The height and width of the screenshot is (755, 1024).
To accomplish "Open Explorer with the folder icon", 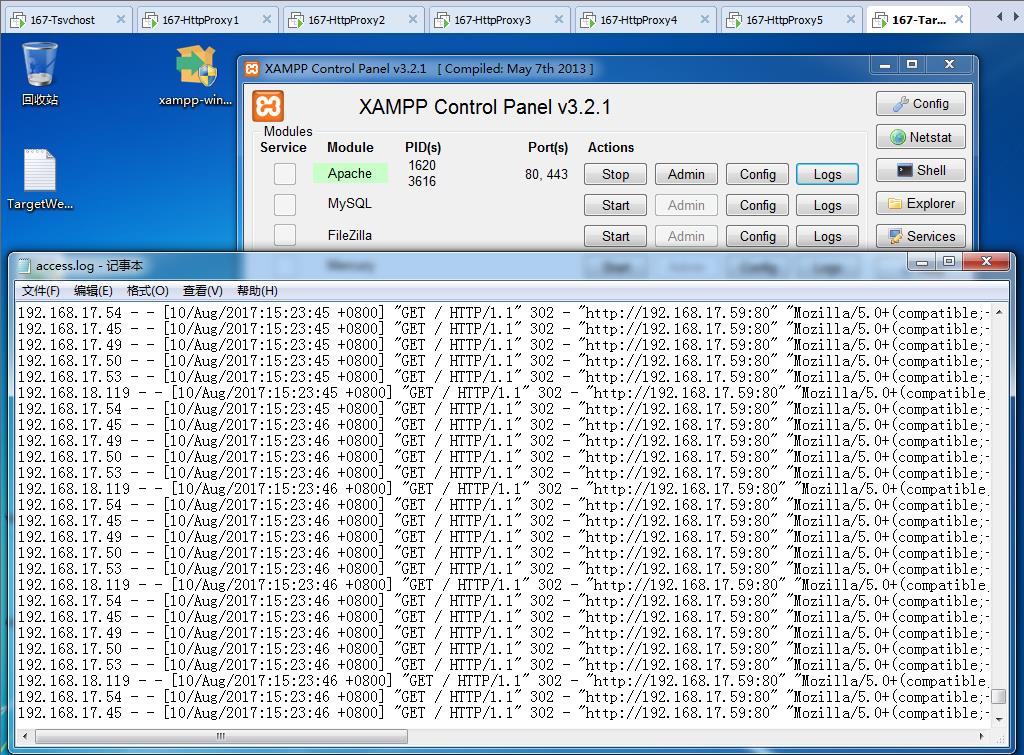I will tap(920, 203).
